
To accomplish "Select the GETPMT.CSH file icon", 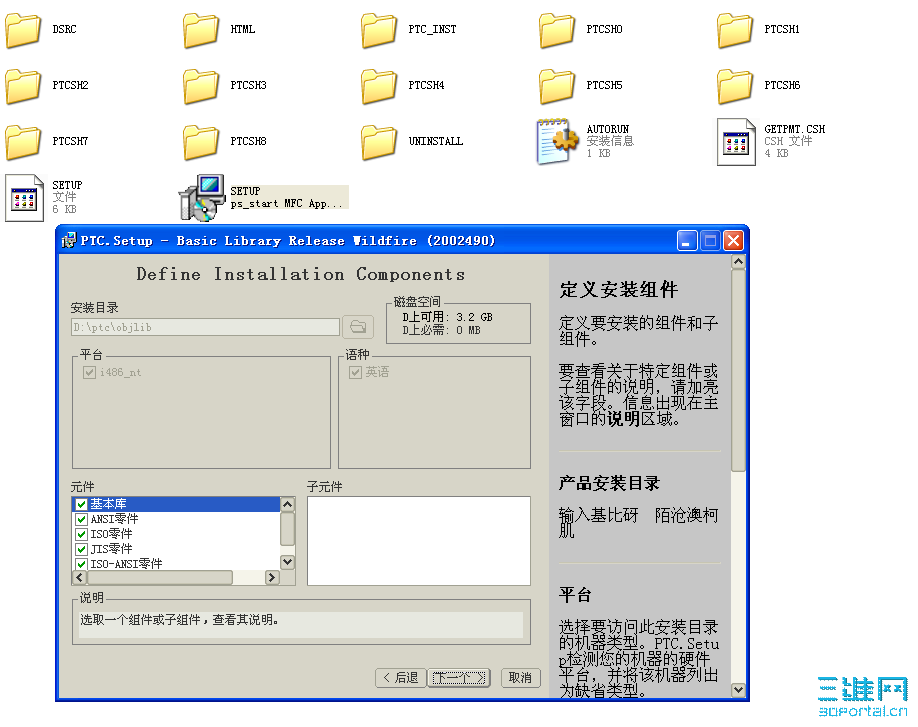I will pyautogui.click(x=737, y=142).
